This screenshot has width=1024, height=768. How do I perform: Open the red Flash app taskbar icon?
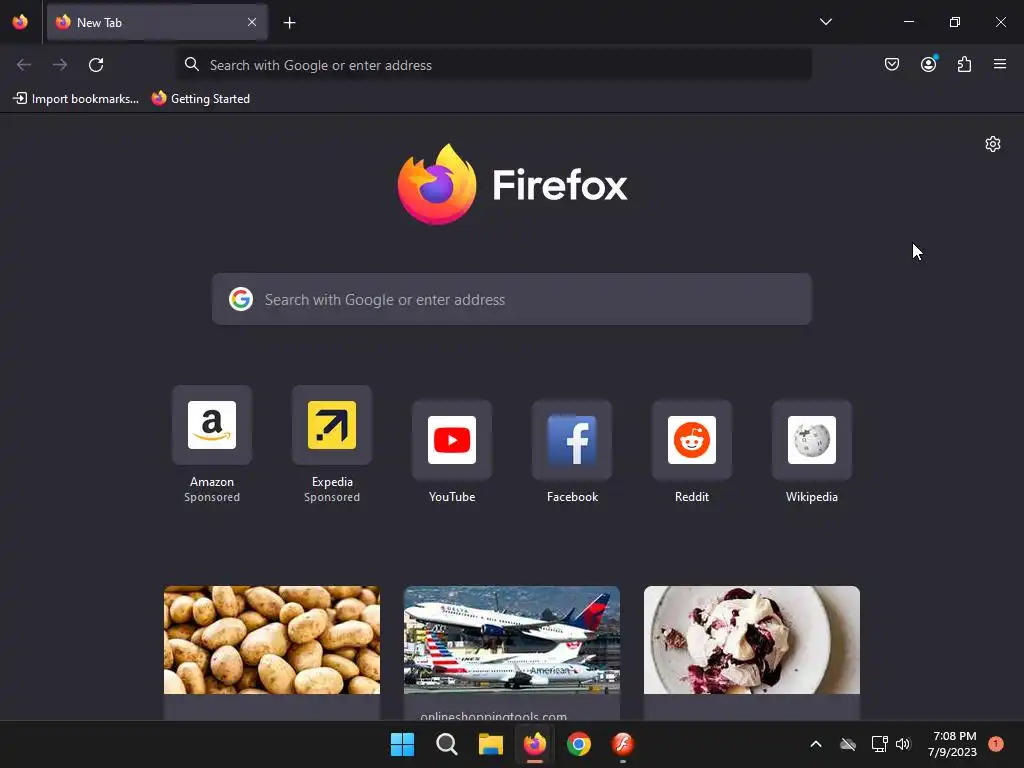pos(622,744)
